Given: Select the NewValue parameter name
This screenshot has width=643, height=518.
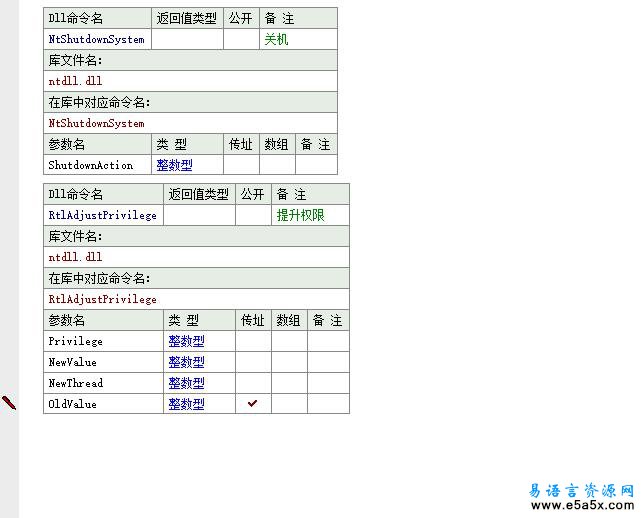Looking at the screenshot, I should 73,362.
